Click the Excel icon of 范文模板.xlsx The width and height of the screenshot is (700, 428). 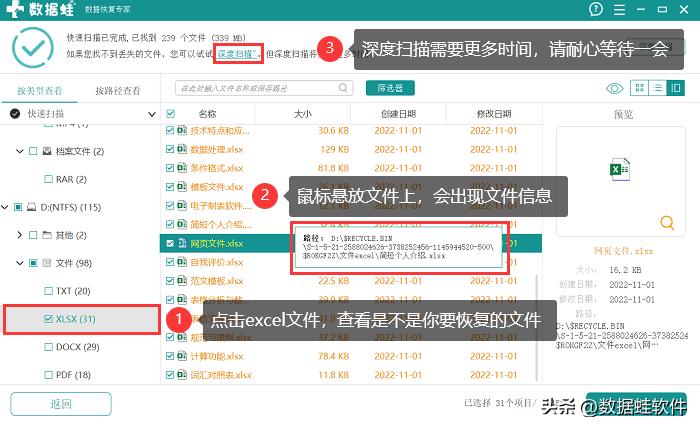tap(182, 281)
